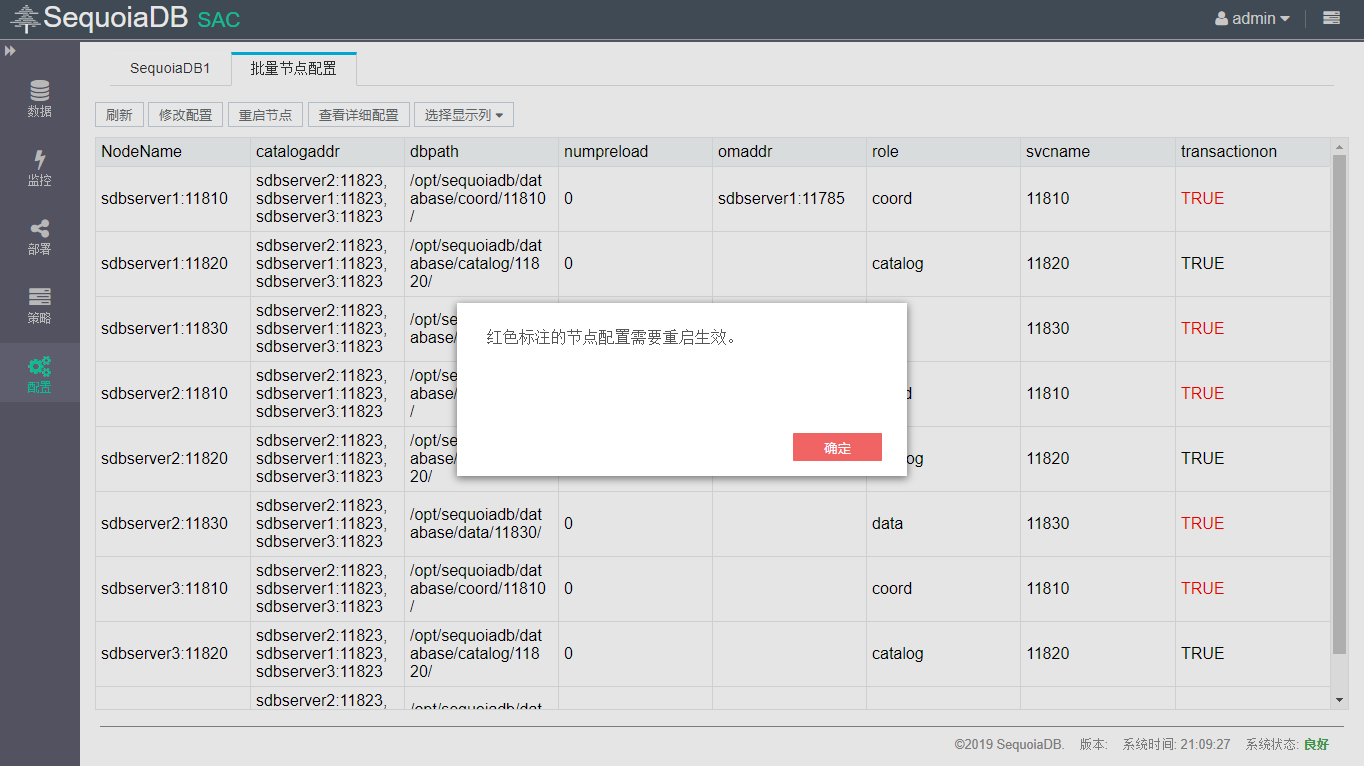Click TRUE value for sdbserver3:11820
Screen dimensions: 1364x766
point(1202,653)
